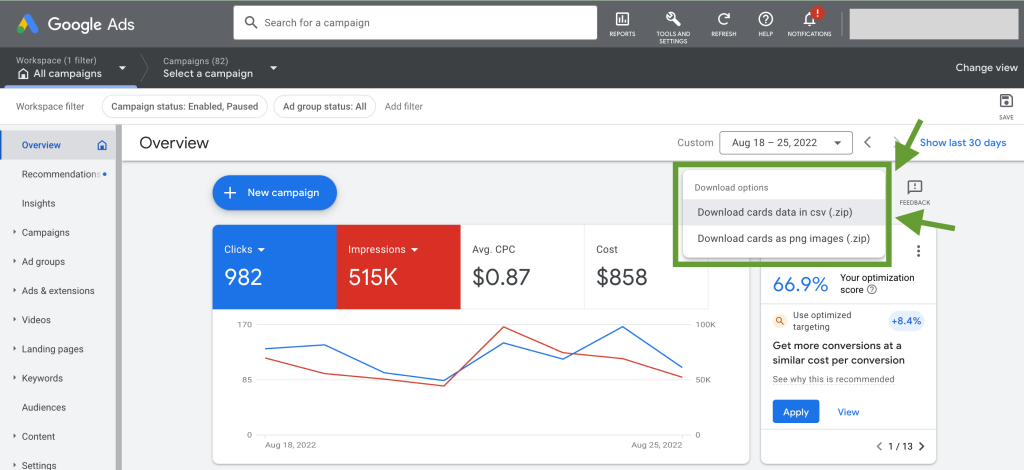
Task: Open the Impressions metric dropdown
Action: 384,250
